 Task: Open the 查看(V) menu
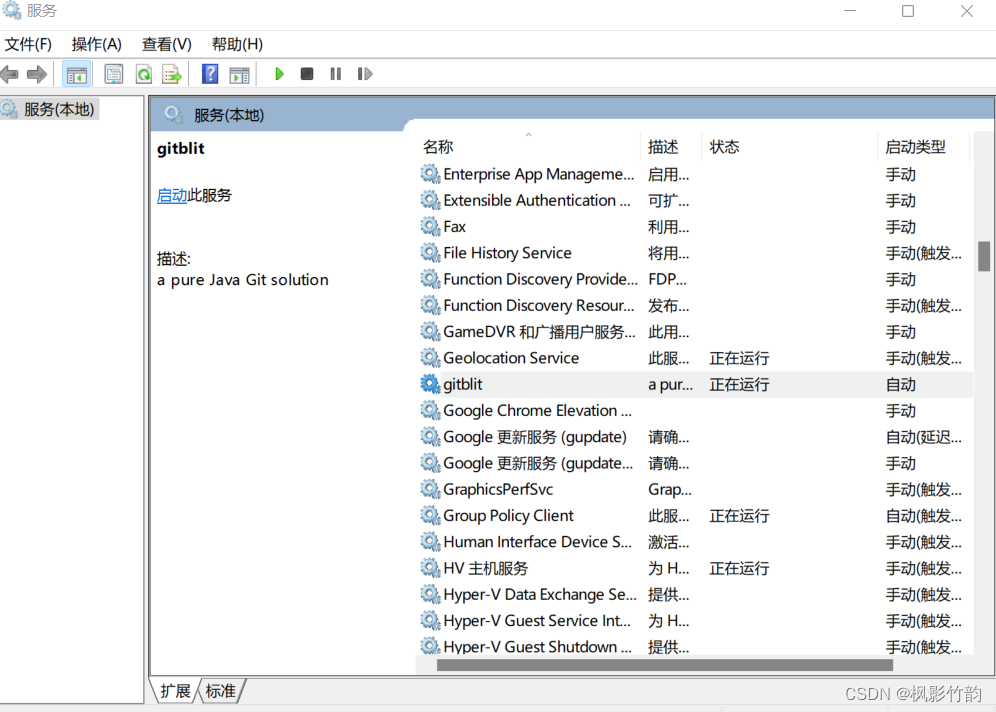165,44
